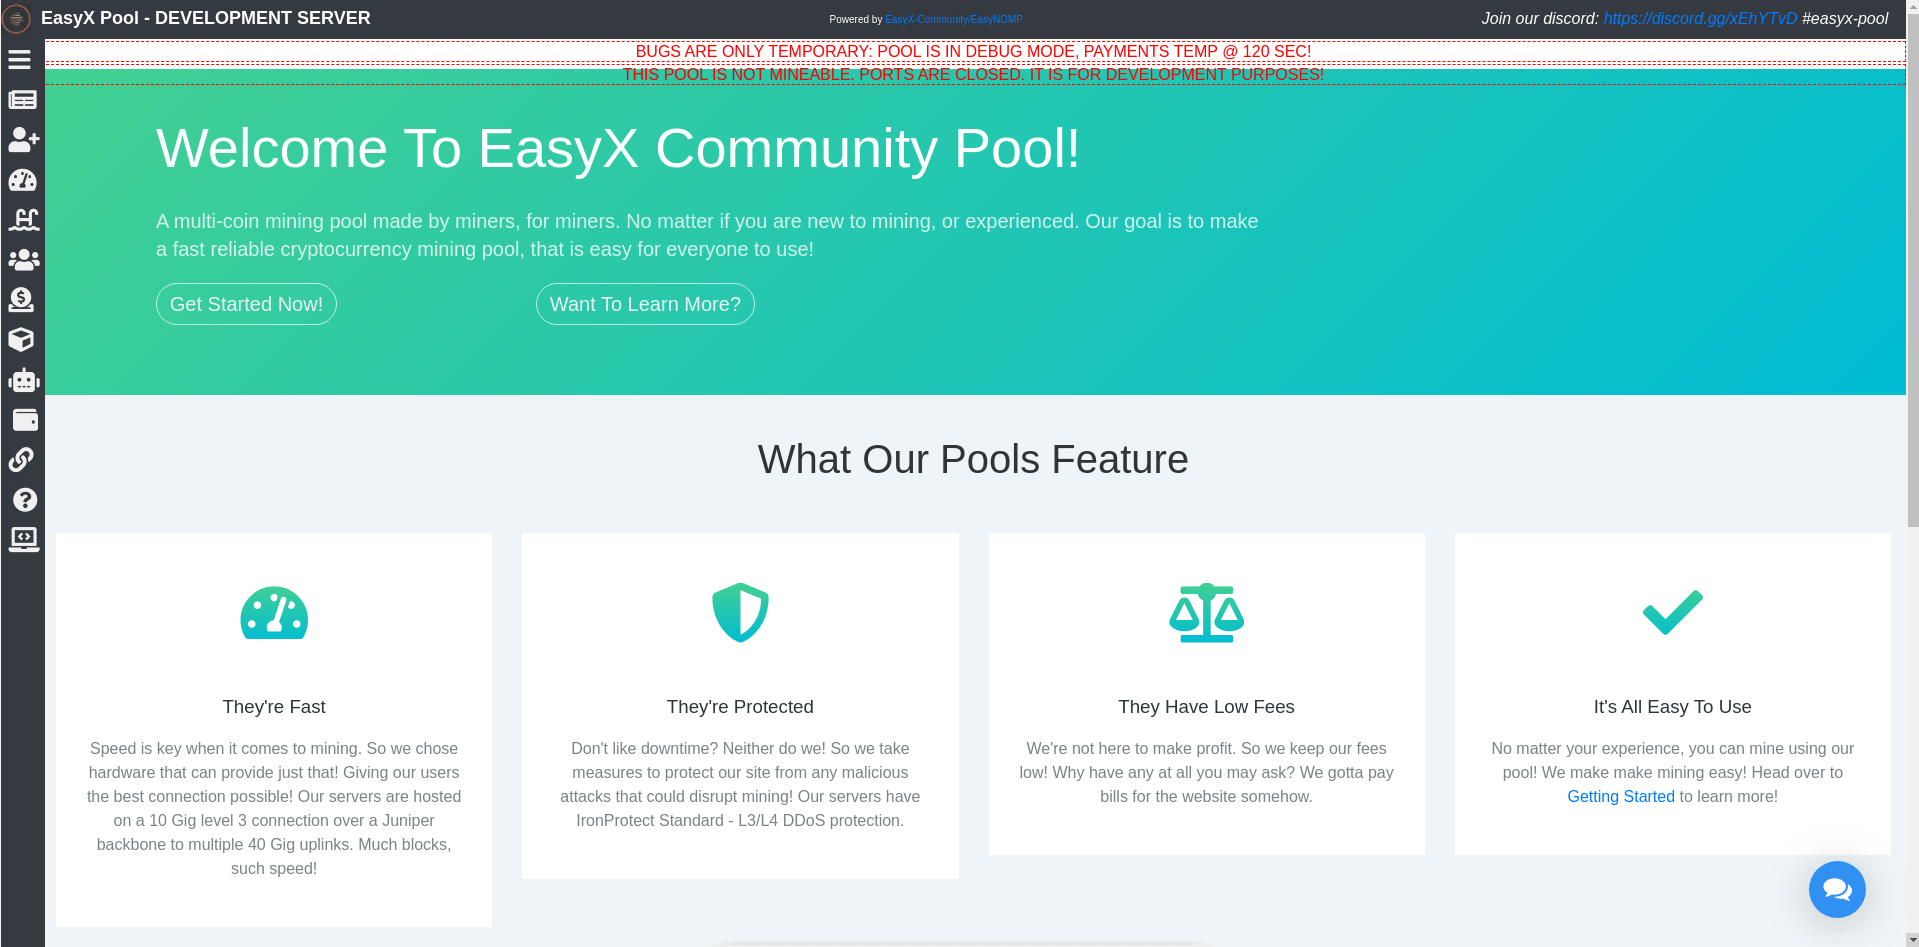Click the newspaper icon in the sidebar
Image resolution: width=1919 pixels, height=947 pixels.
tap(22, 100)
